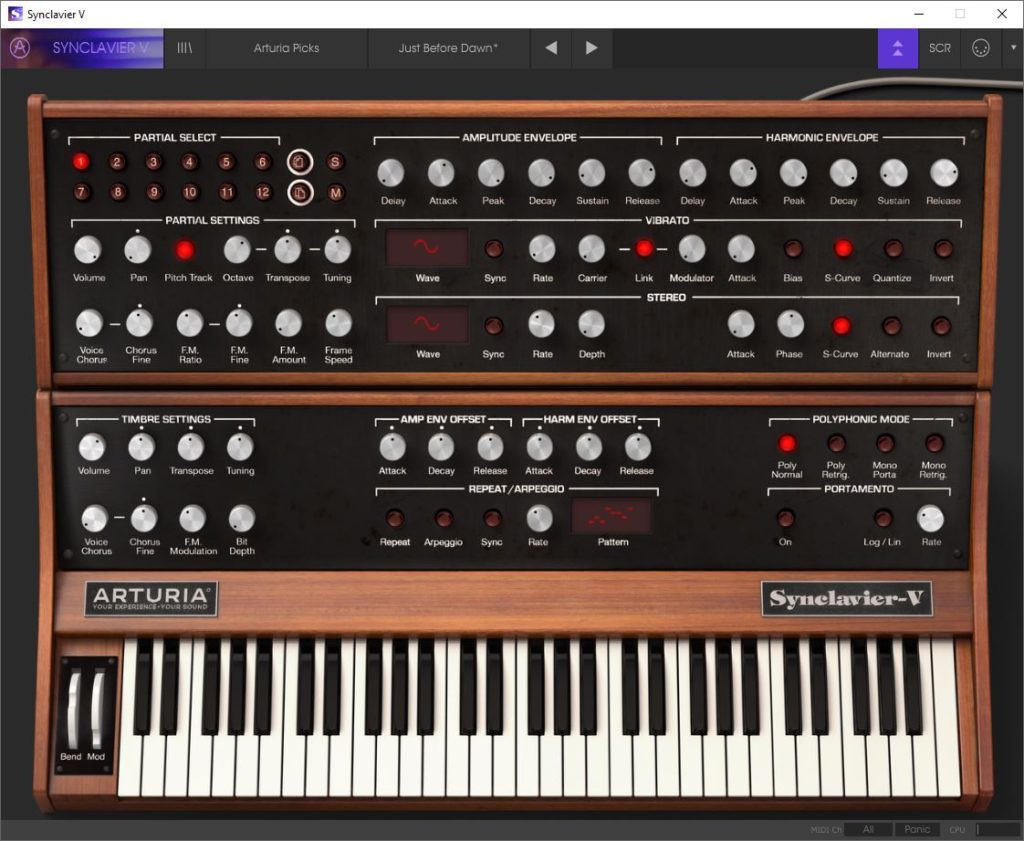Select Mono Retrig. polyphonic mode
Screen dimensions: 1024x841
(x=934, y=443)
